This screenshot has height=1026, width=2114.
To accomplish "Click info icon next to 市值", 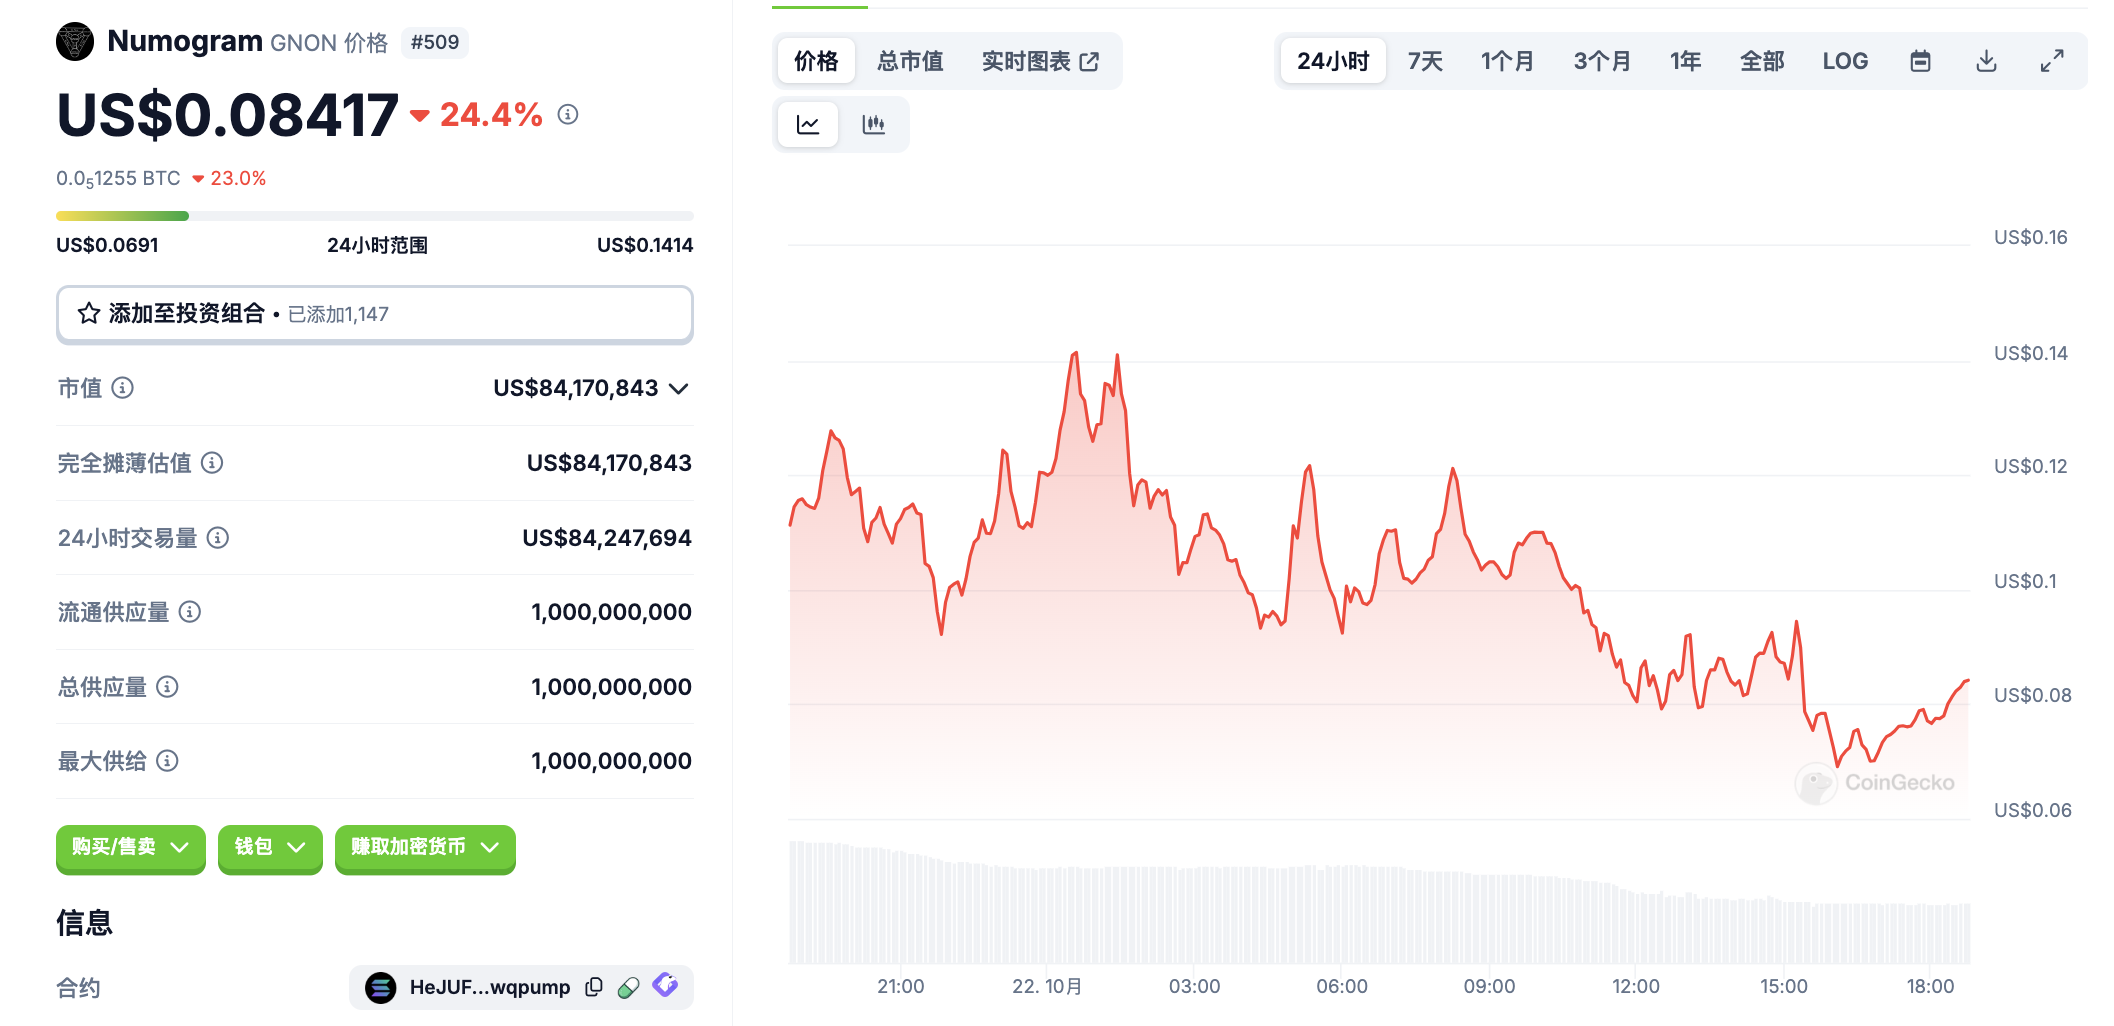I will [x=123, y=388].
